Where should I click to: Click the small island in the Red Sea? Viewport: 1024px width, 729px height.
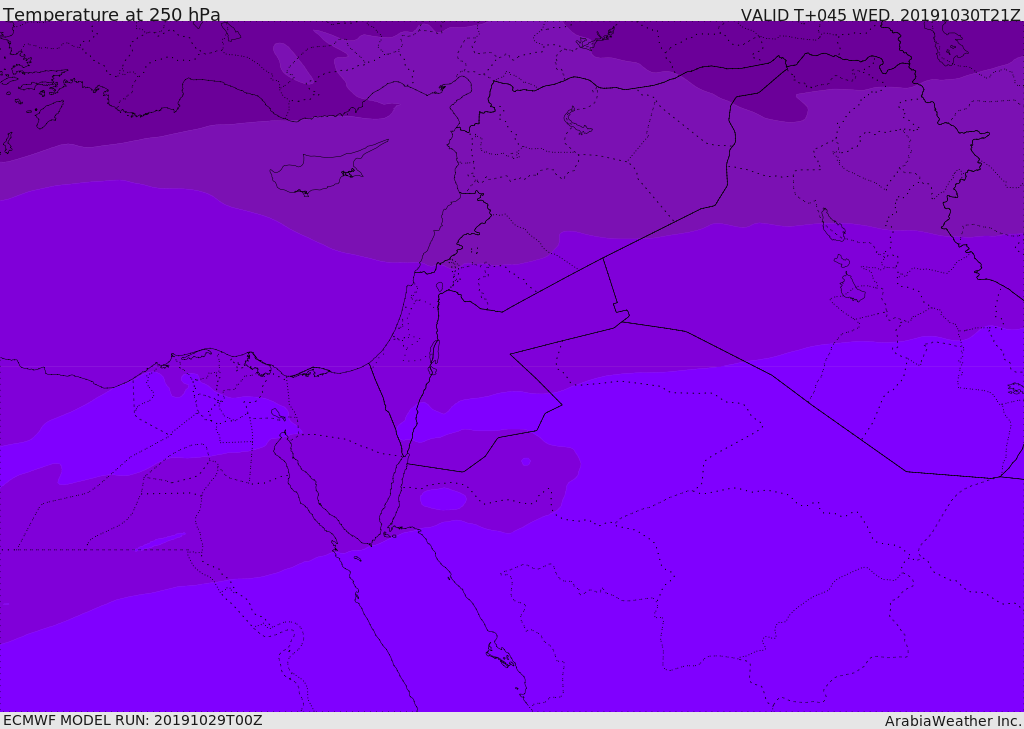click(x=500, y=656)
